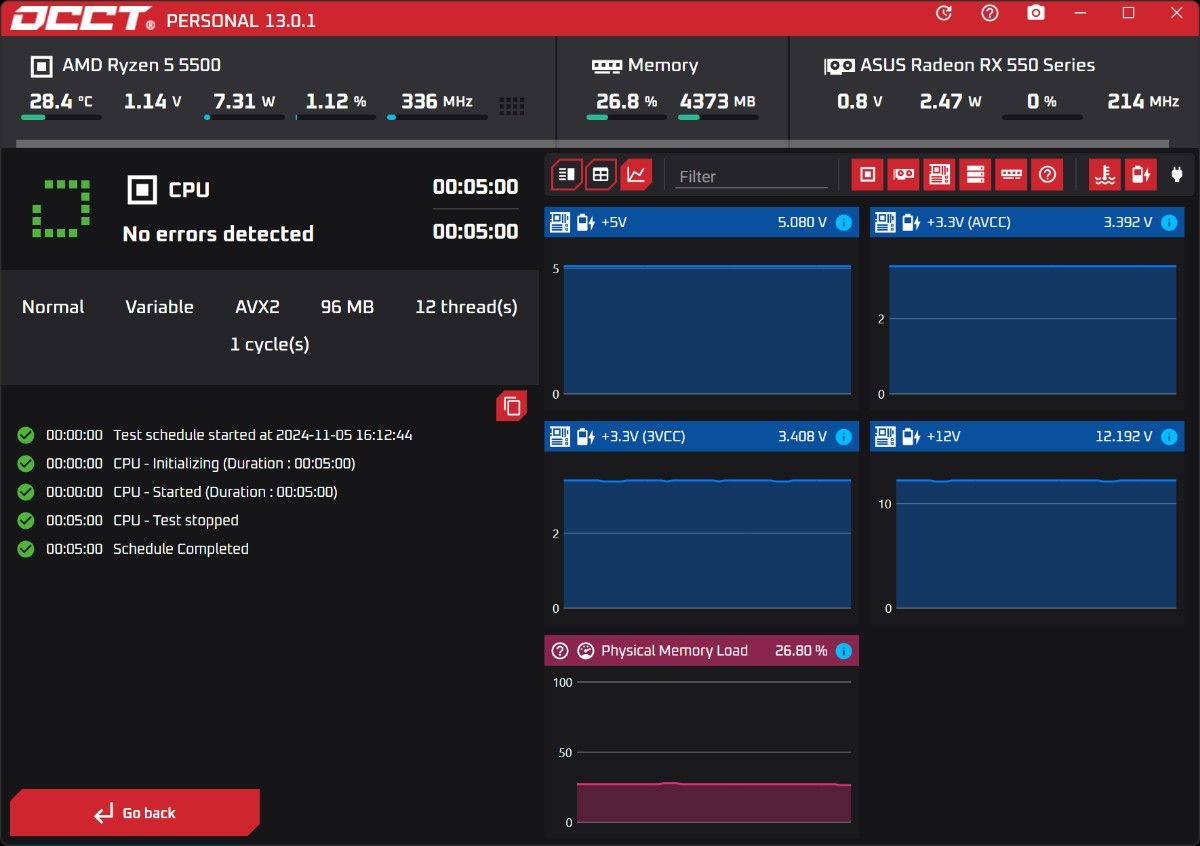Click the CPU temperature bar under 28.4 °C
Image resolution: width=1200 pixels, height=846 pixels.
[61, 117]
